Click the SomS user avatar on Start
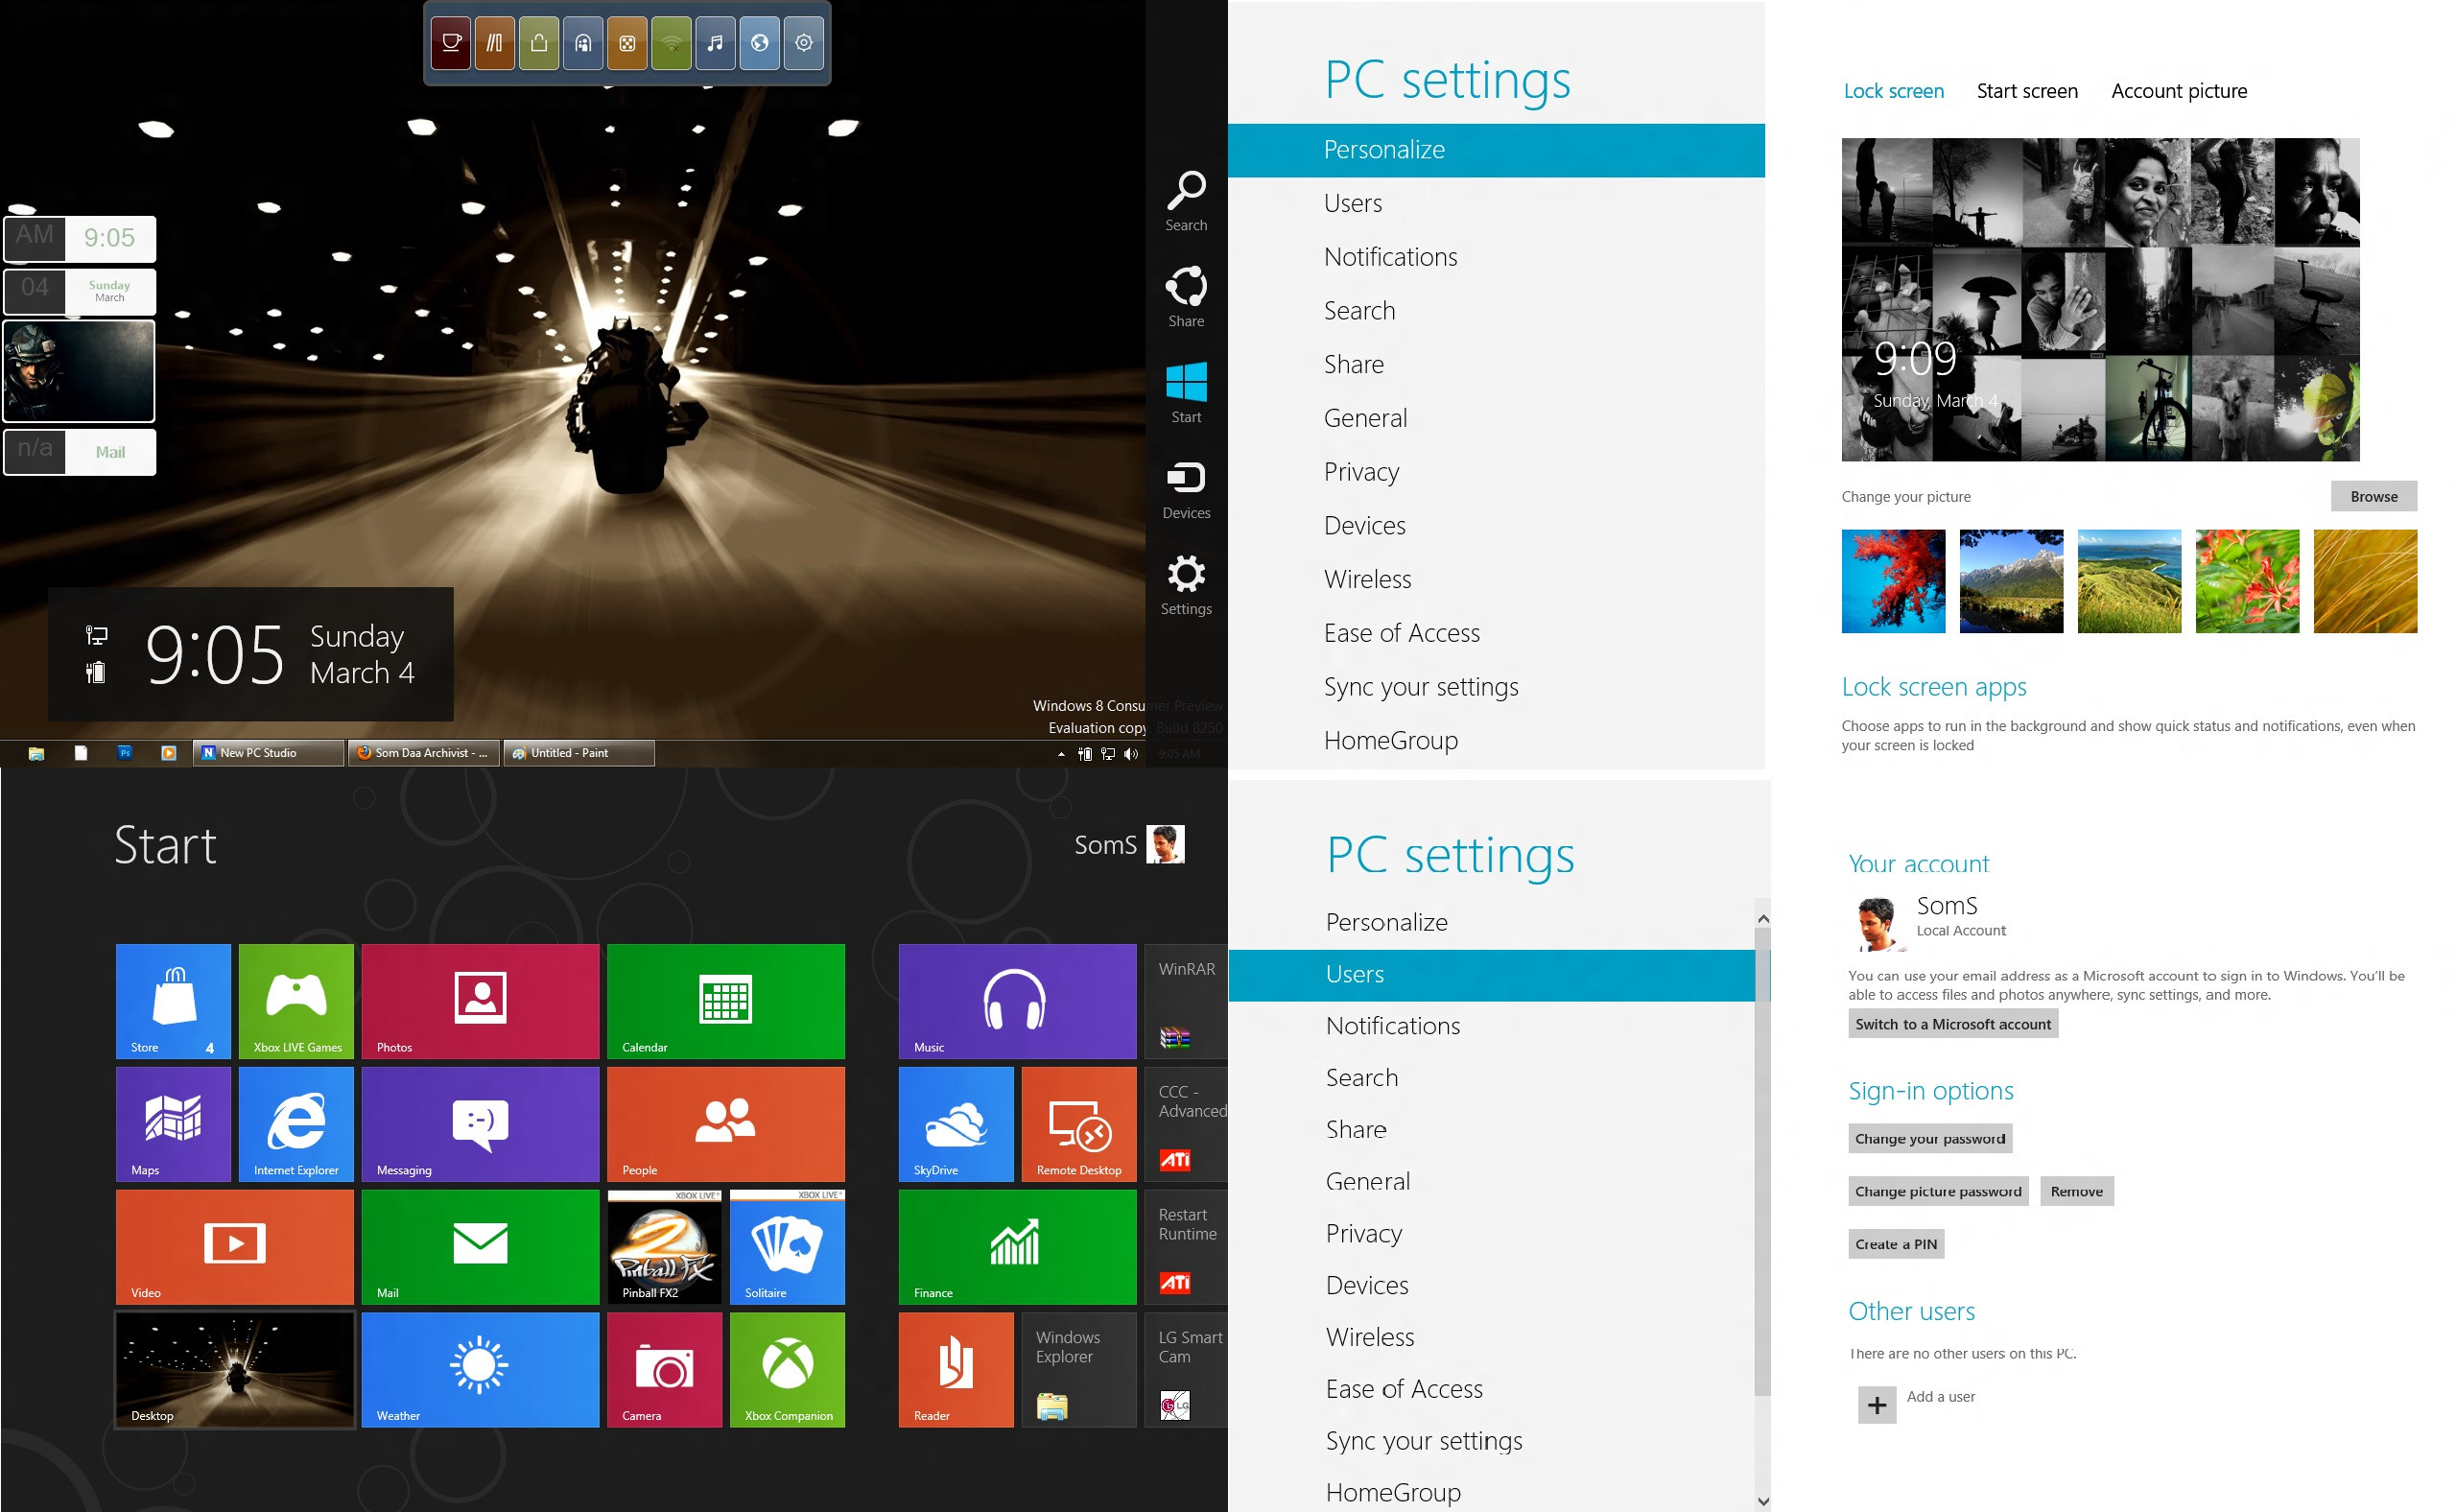 (x=1165, y=844)
